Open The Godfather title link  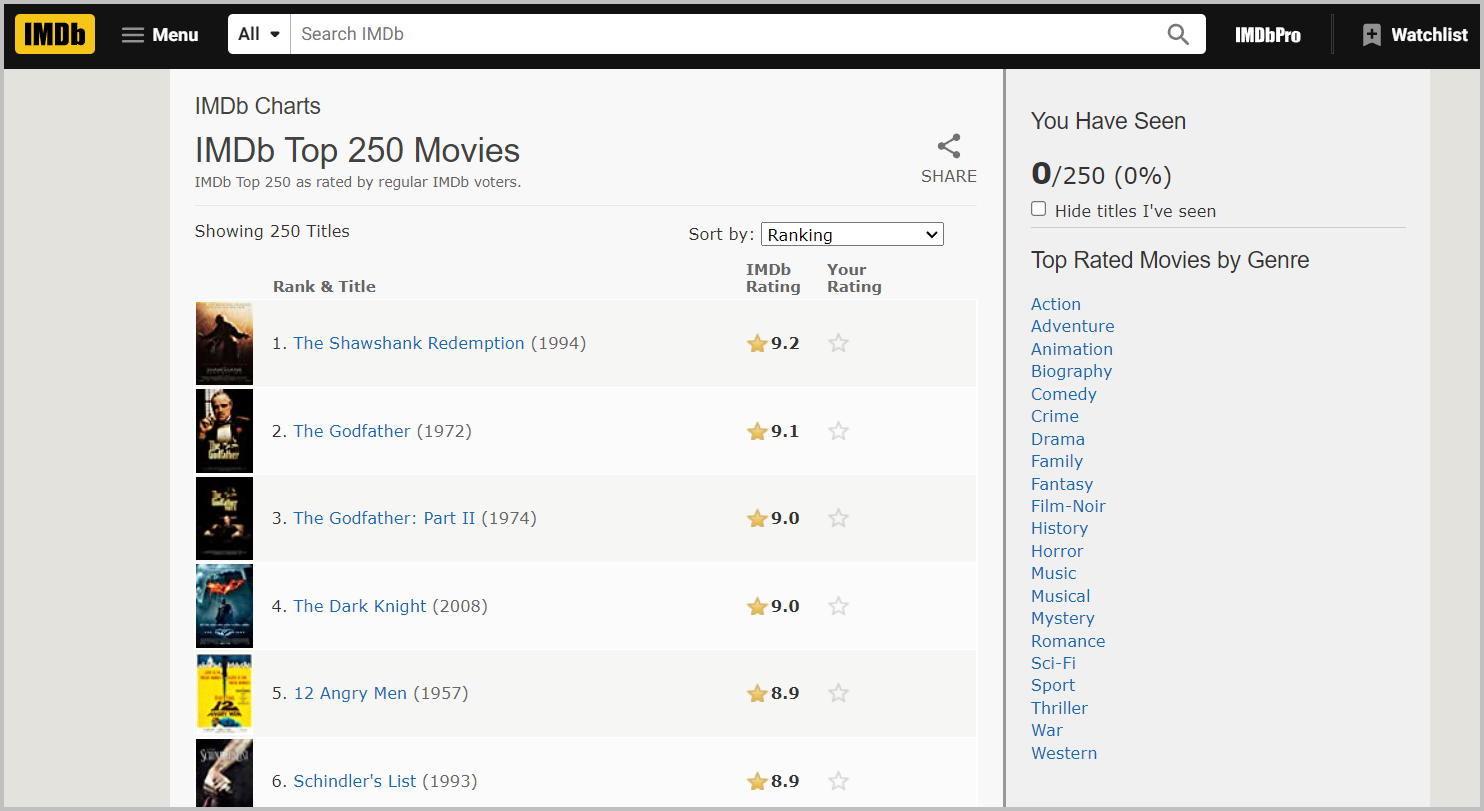coord(352,431)
